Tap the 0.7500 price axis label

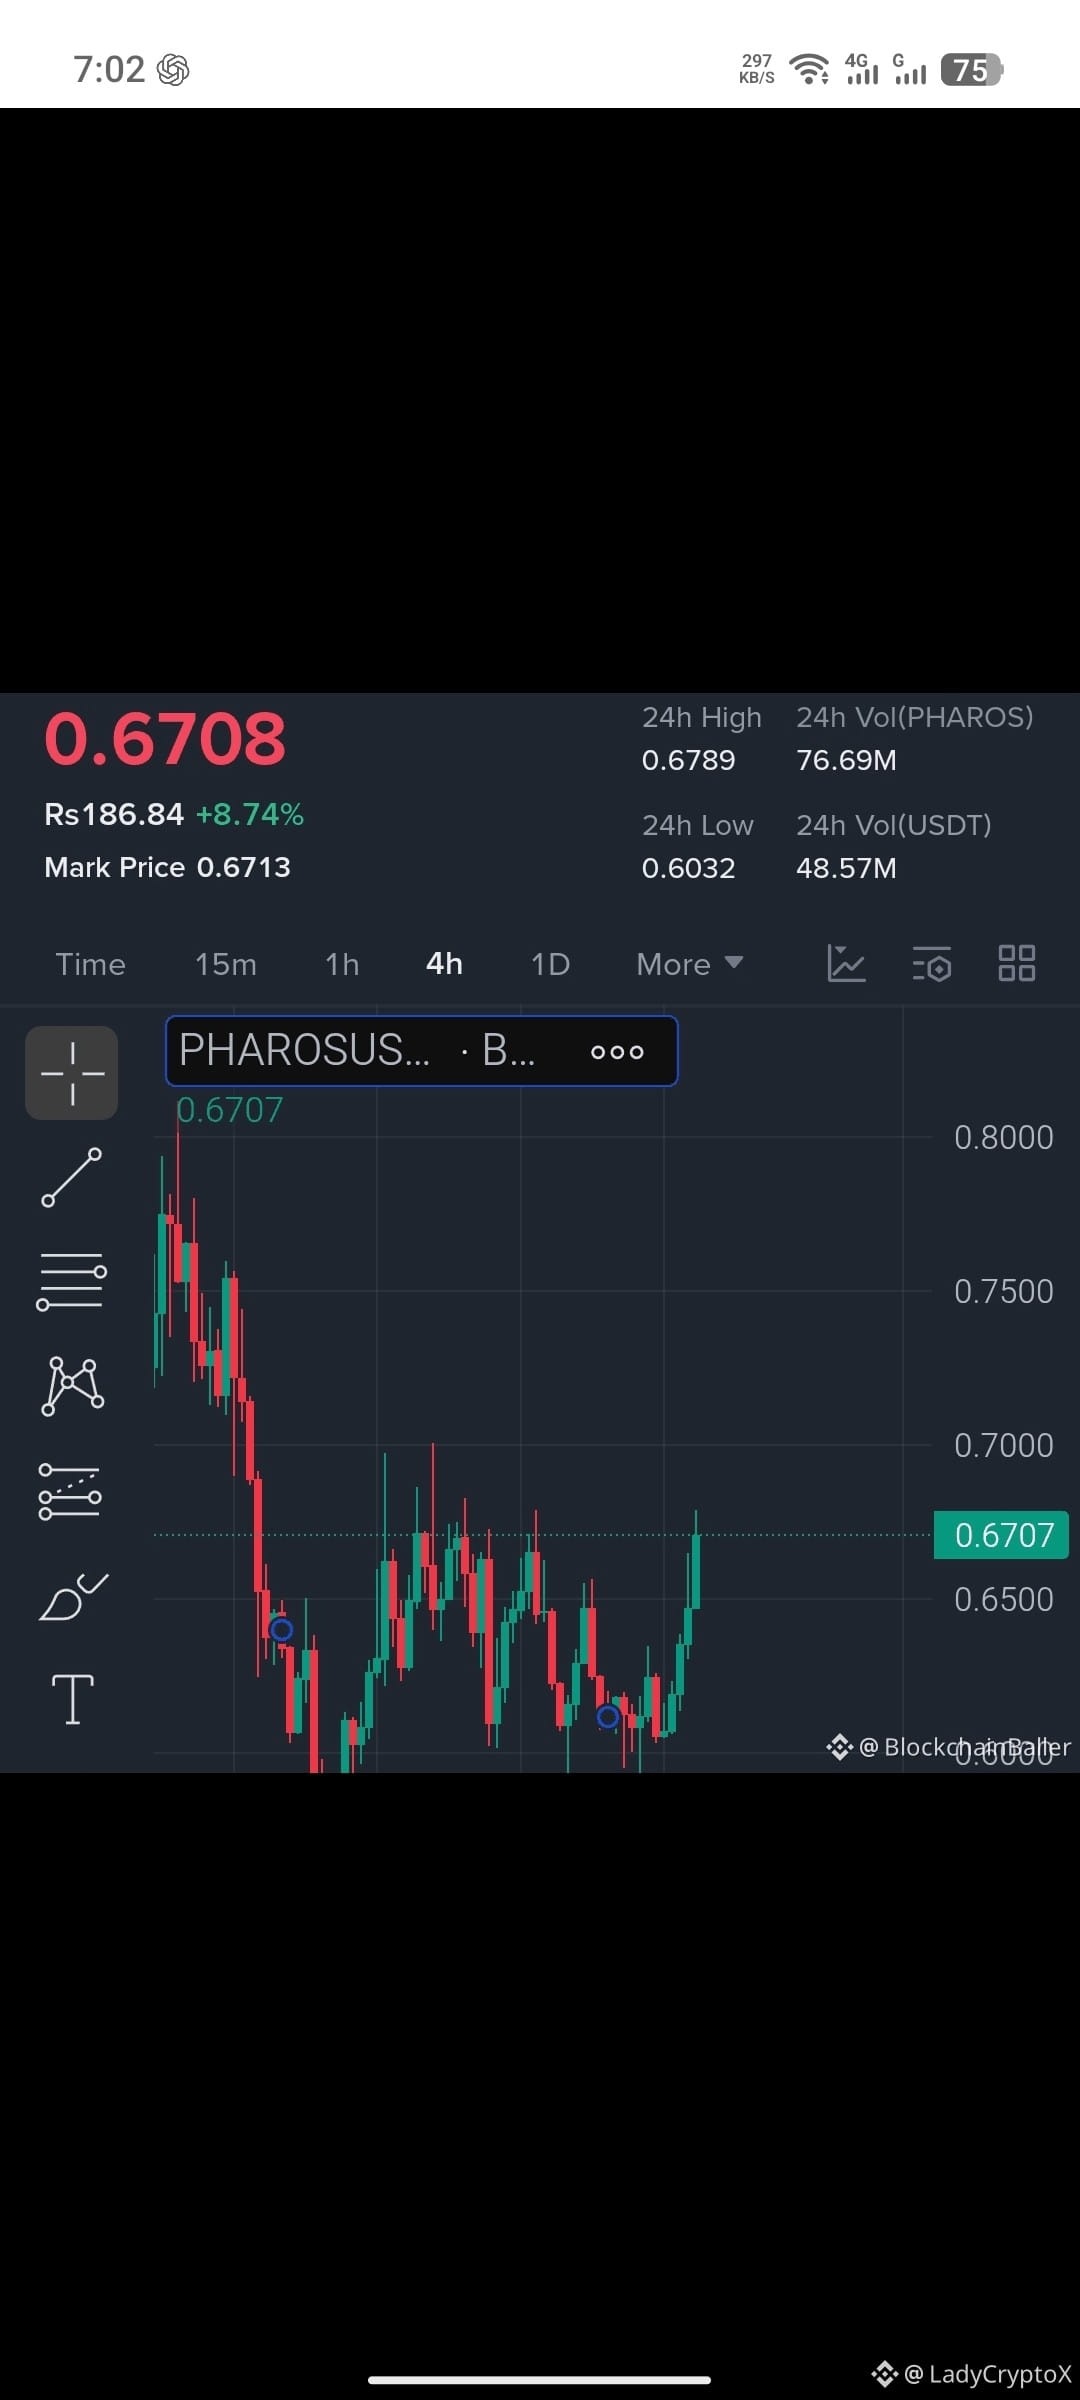tap(1003, 1291)
